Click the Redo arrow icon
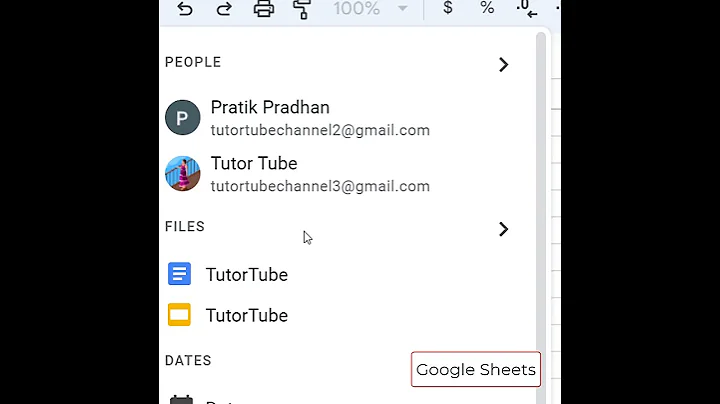720x404 pixels. coord(224,8)
